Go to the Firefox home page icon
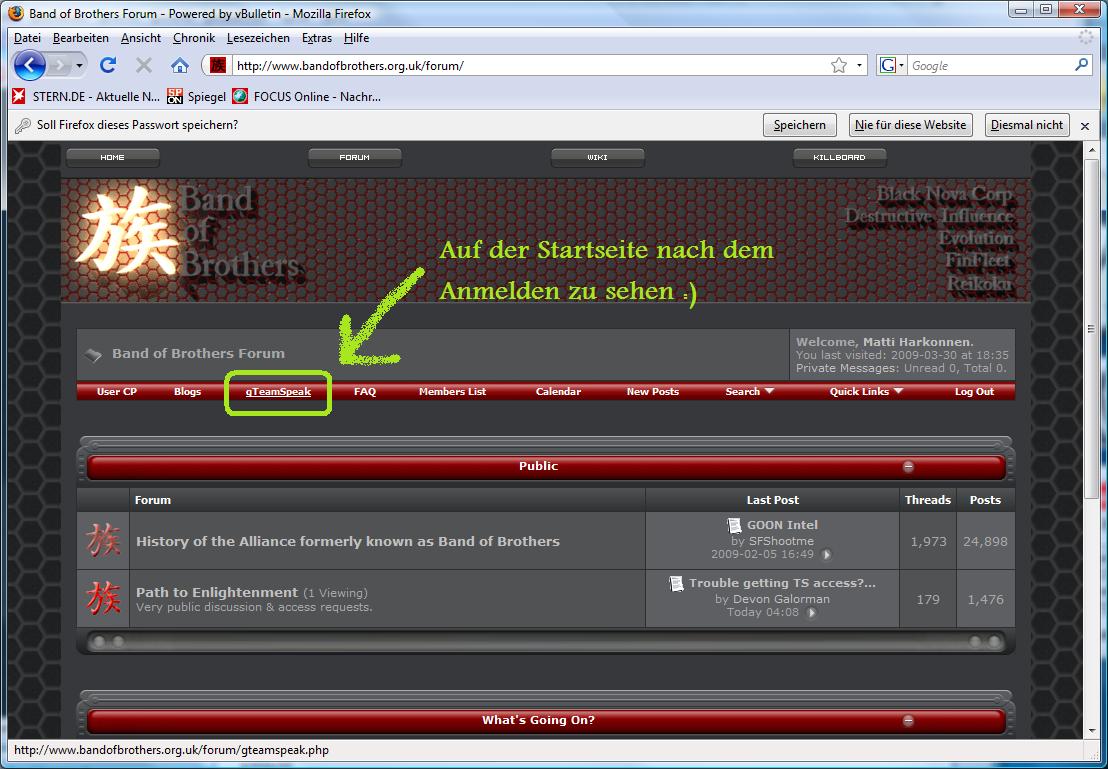The width and height of the screenshot is (1108, 769). [x=180, y=66]
